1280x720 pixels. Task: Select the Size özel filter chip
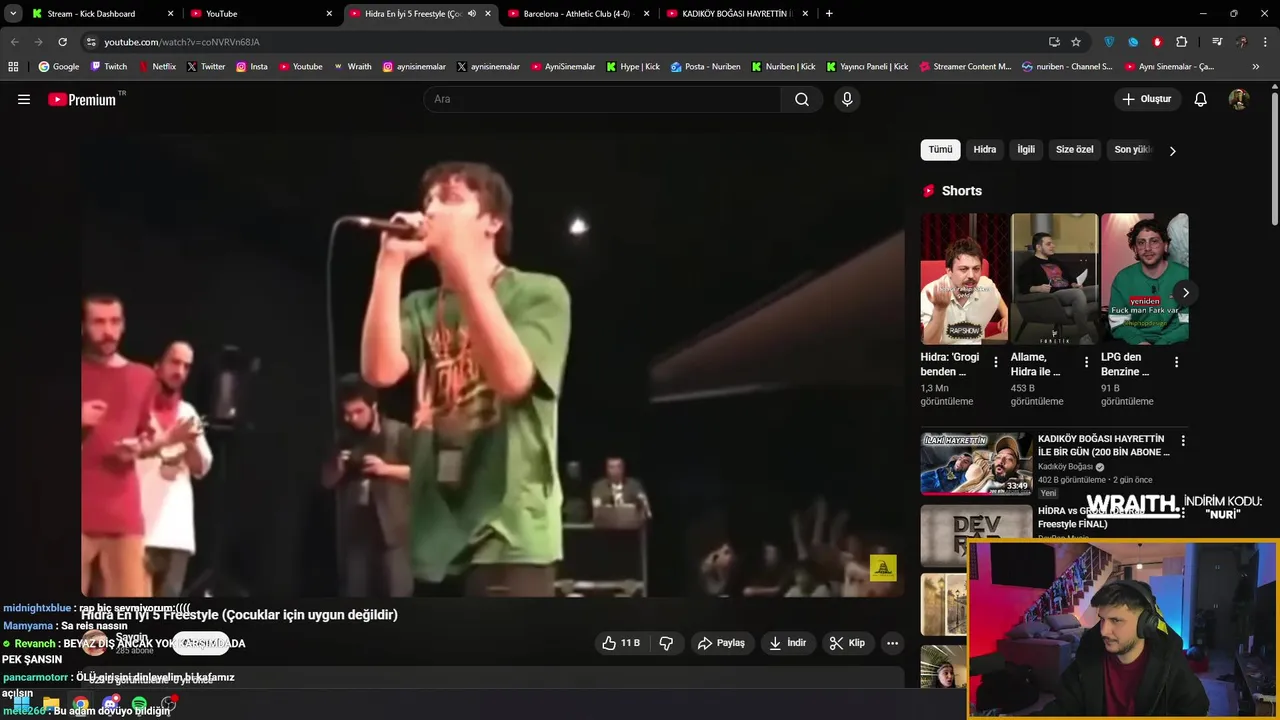coord(1075,150)
